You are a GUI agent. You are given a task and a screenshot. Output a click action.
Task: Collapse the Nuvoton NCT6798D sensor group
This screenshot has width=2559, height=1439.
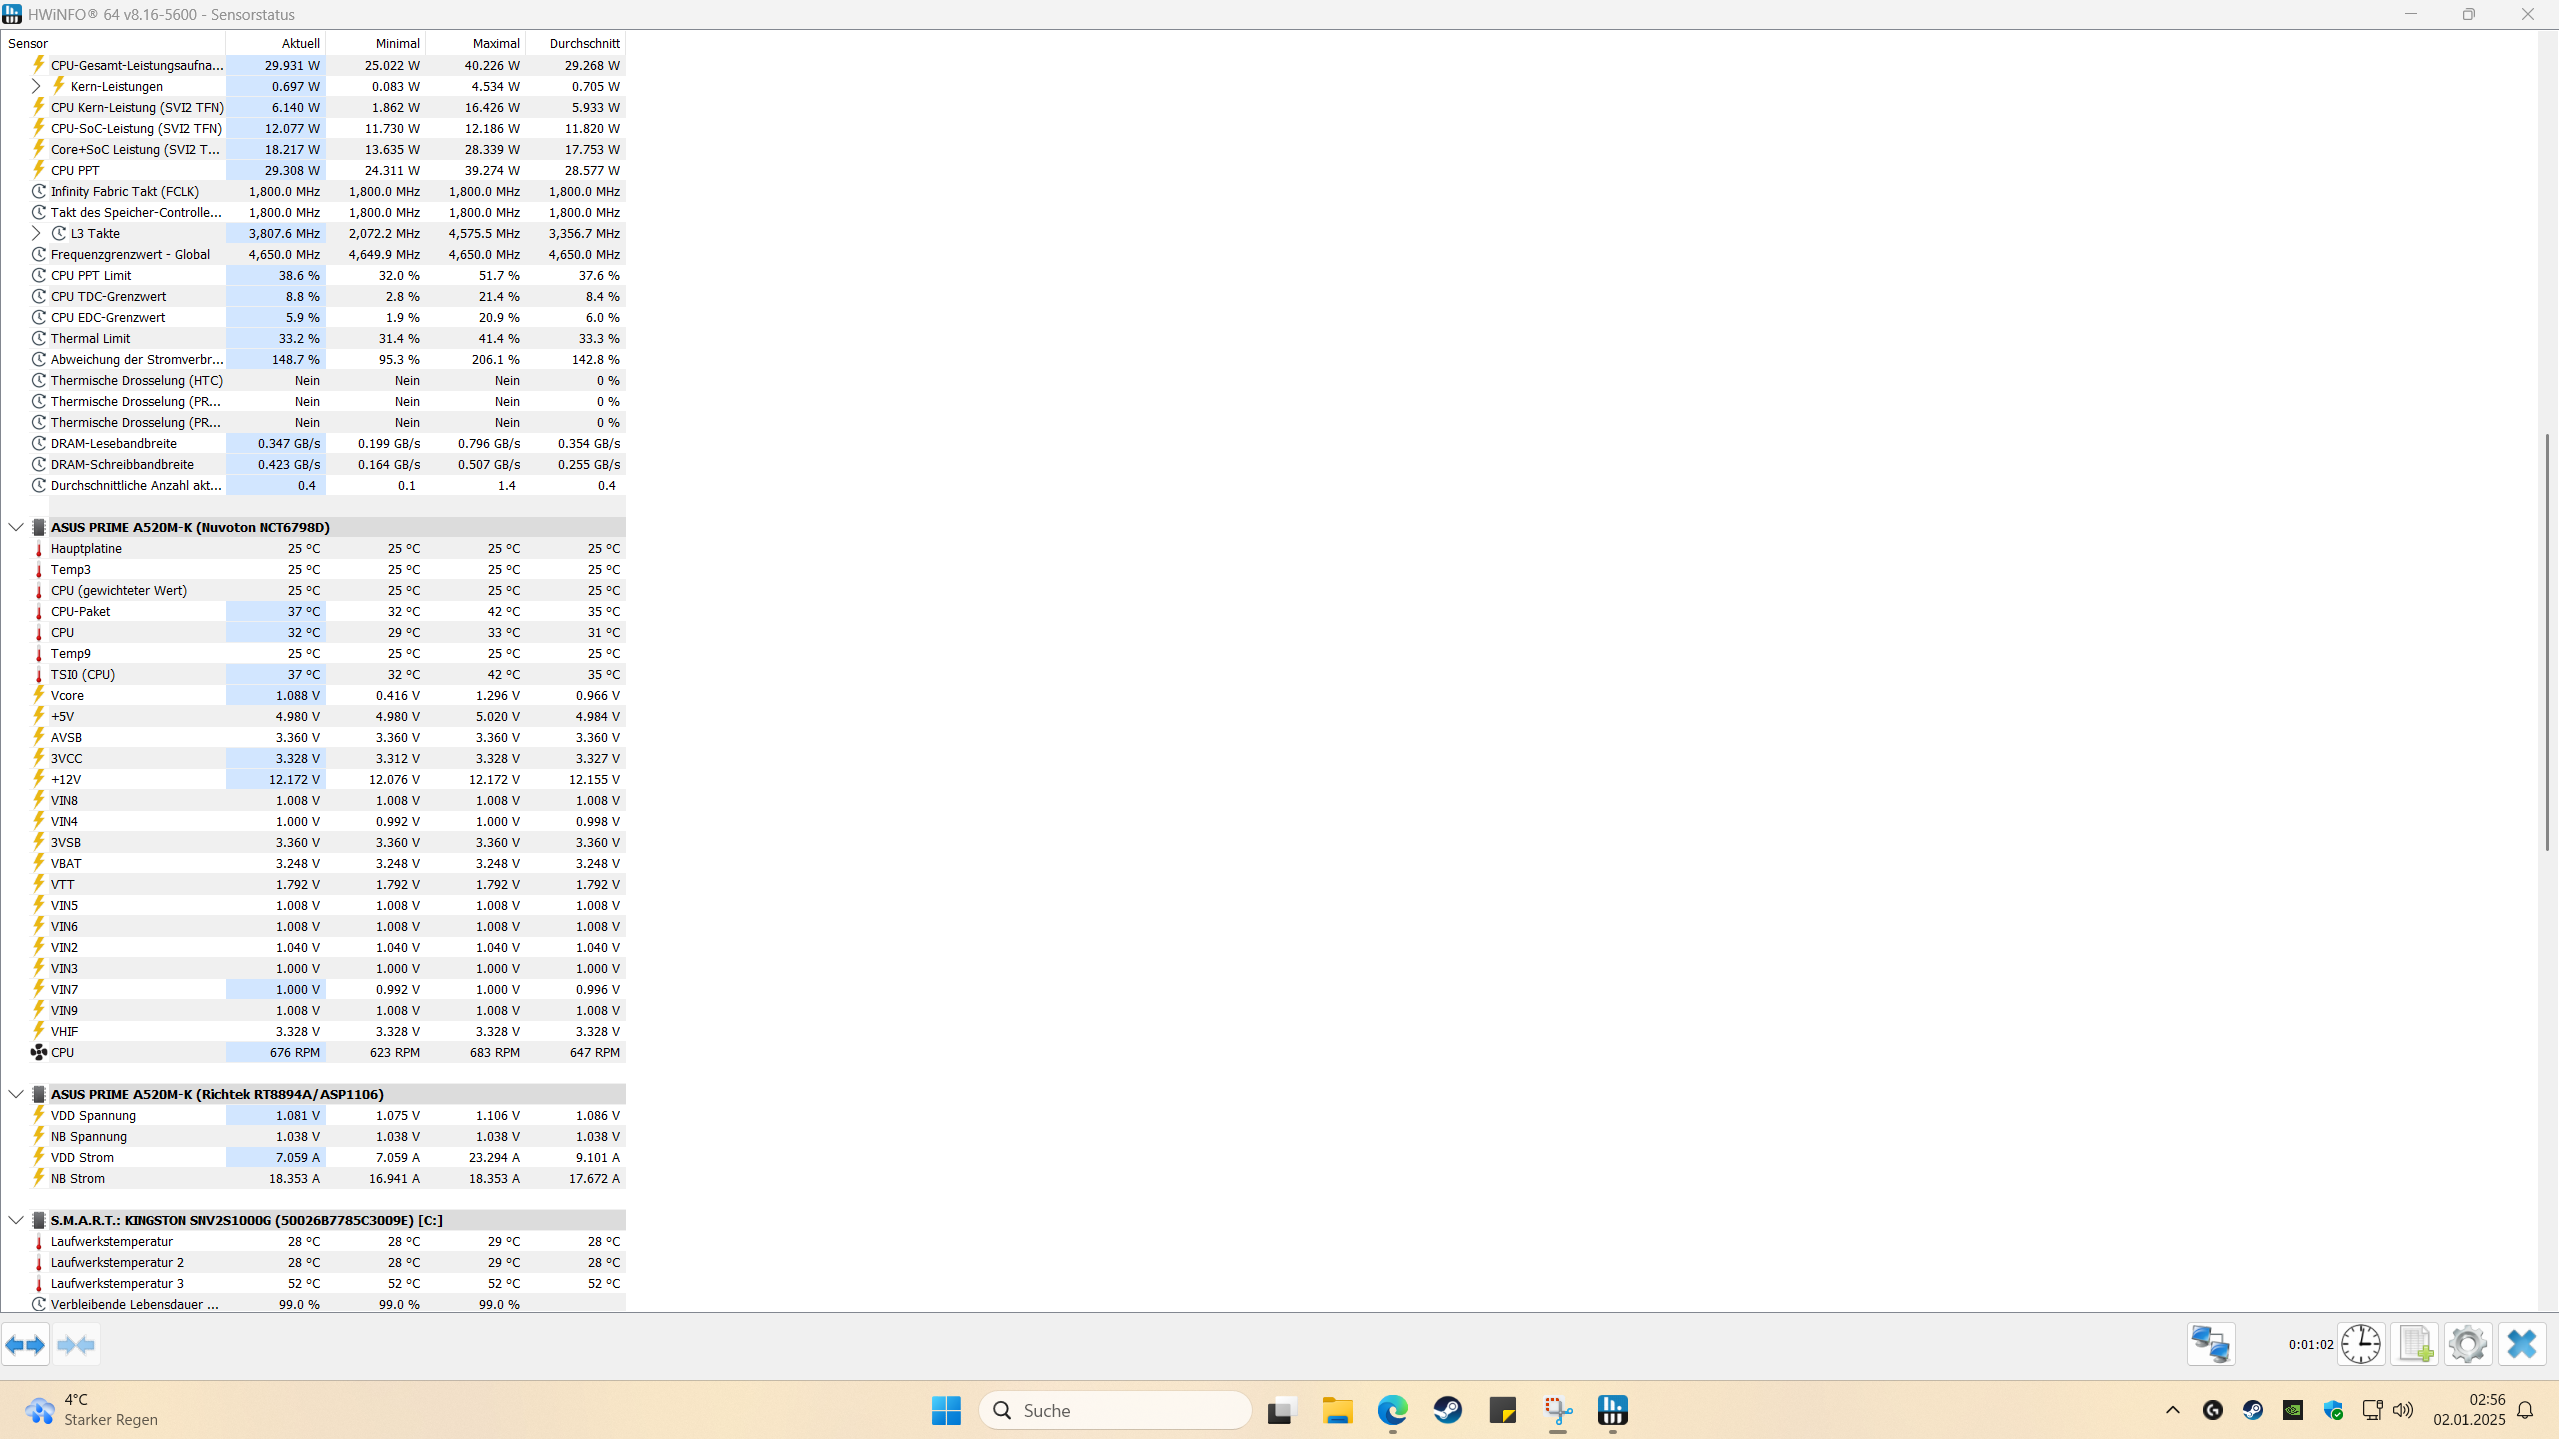tap(16, 527)
